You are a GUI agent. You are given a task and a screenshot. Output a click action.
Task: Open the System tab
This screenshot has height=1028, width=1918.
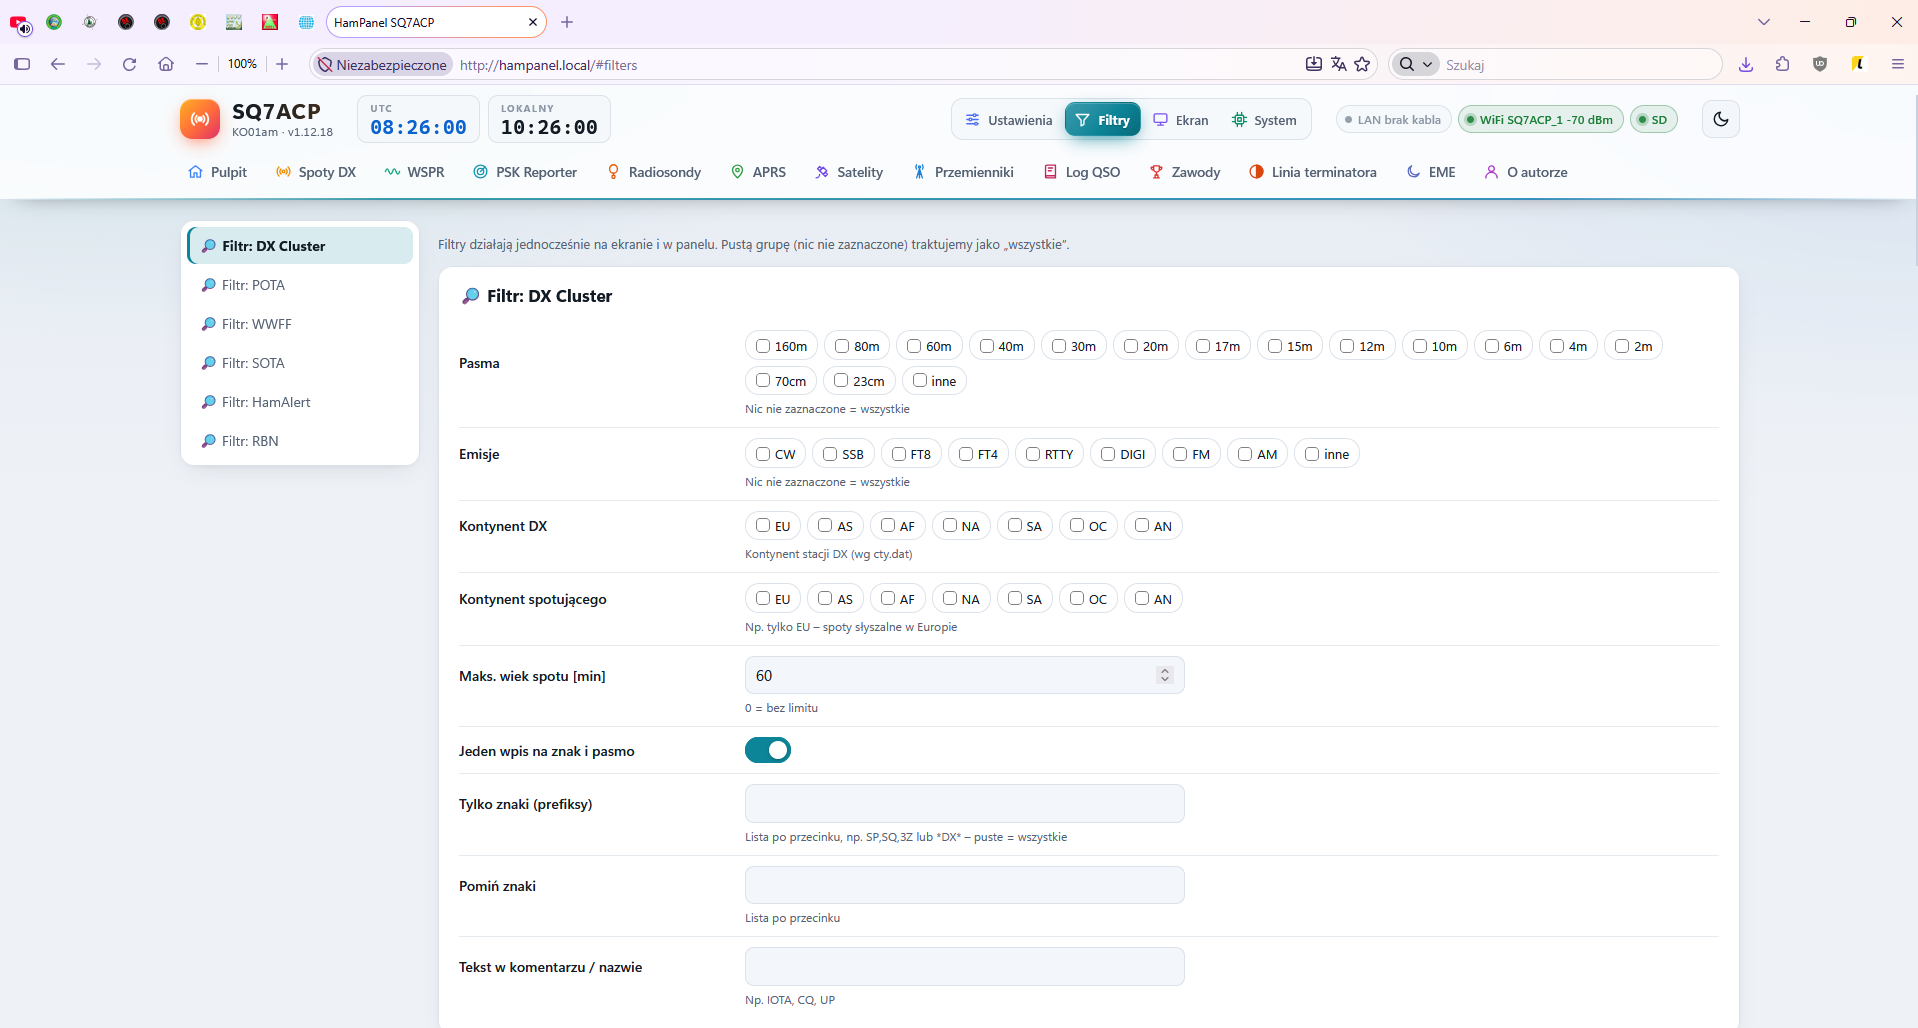(x=1264, y=120)
